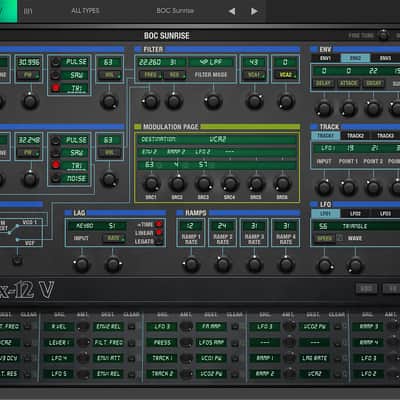This screenshot has height=400, width=400.
Task: Click the sync switch button below VCF
Action: (17, 260)
